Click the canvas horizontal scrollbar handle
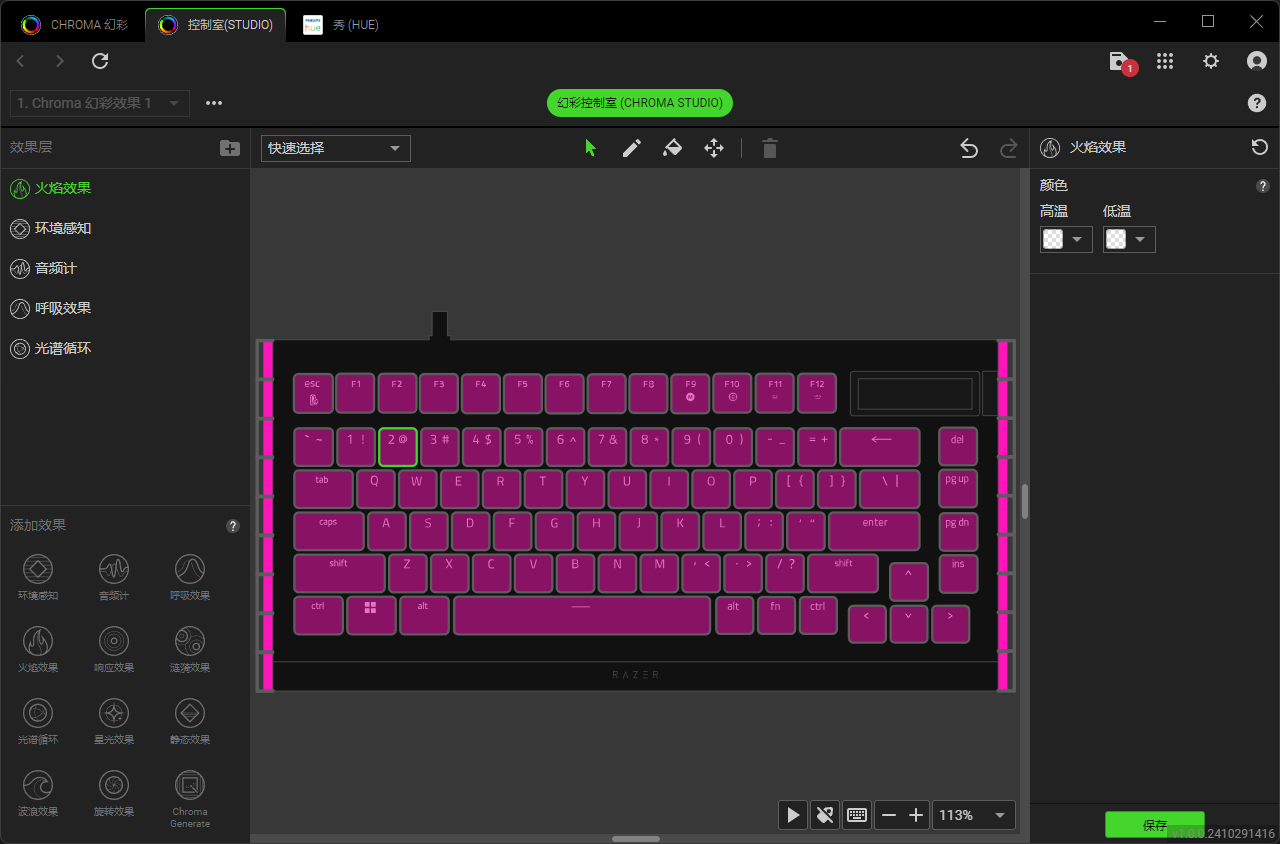 [x=636, y=839]
